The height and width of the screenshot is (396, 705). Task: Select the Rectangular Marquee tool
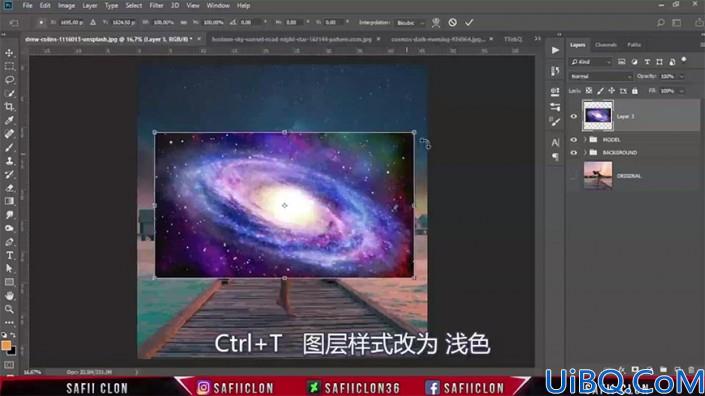(9, 67)
